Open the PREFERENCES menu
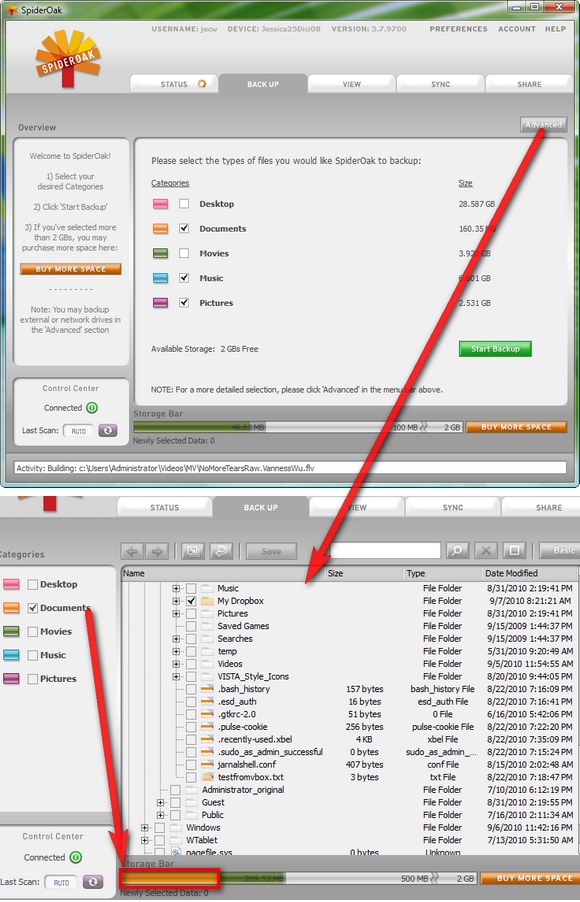Image resolution: width=580 pixels, height=902 pixels. pyautogui.click(x=458, y=29)
